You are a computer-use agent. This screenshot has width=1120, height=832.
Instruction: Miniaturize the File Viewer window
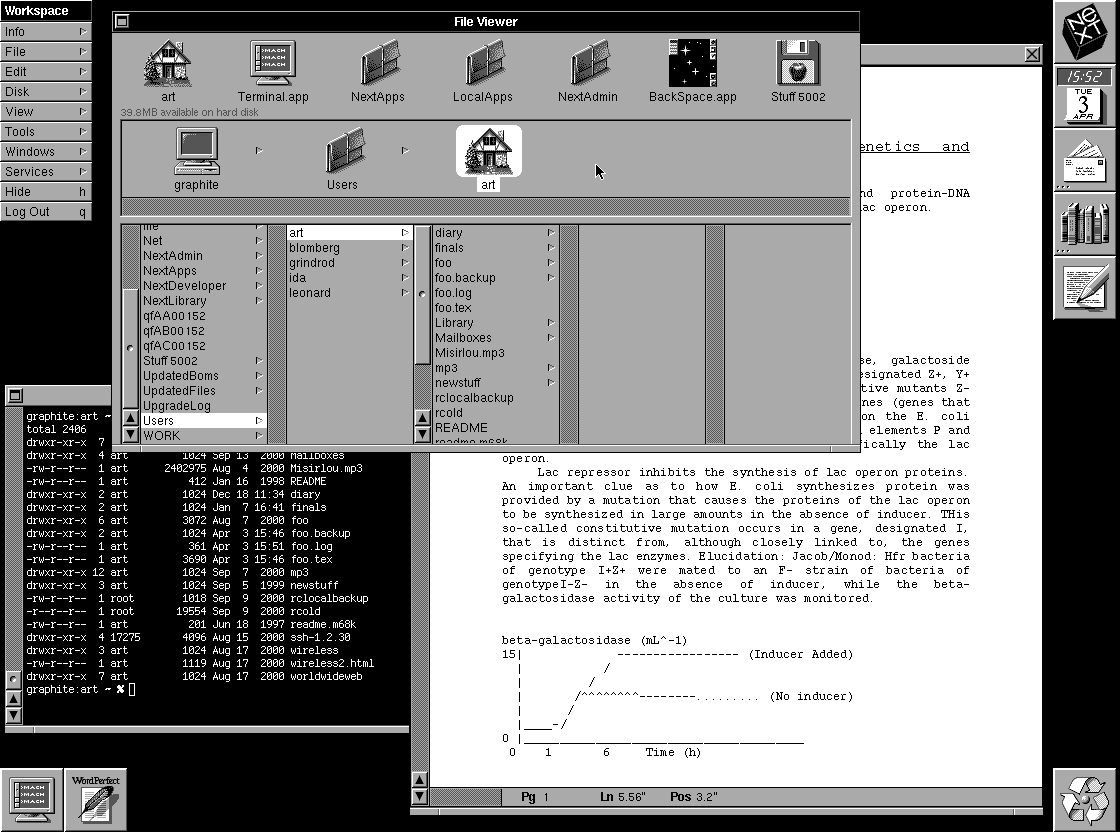(x=122, y=21)
